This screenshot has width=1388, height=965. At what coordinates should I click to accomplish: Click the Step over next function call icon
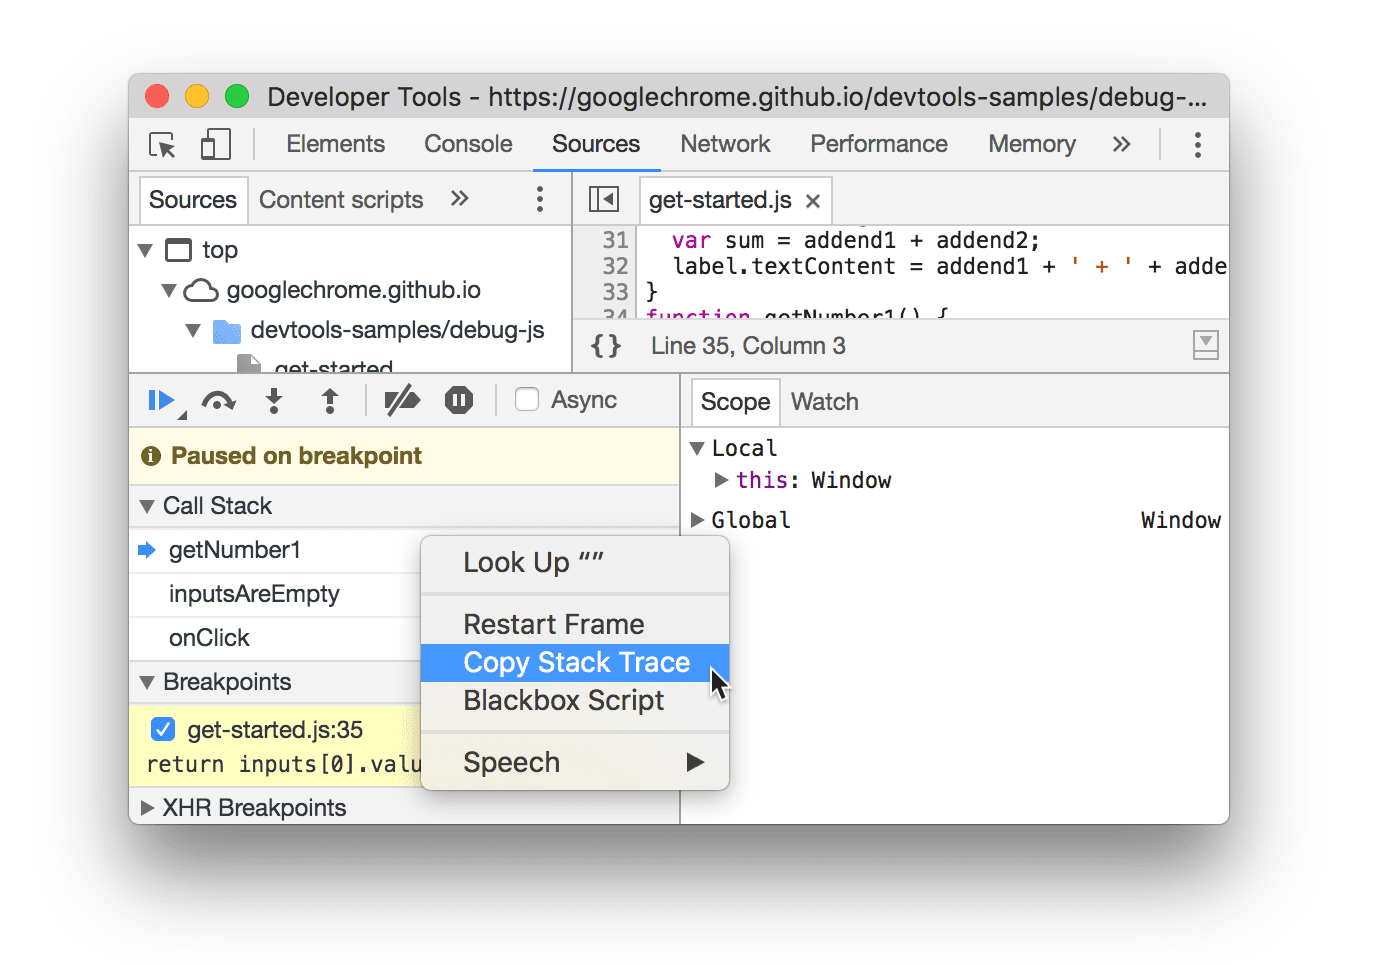(x=218, y=400)
